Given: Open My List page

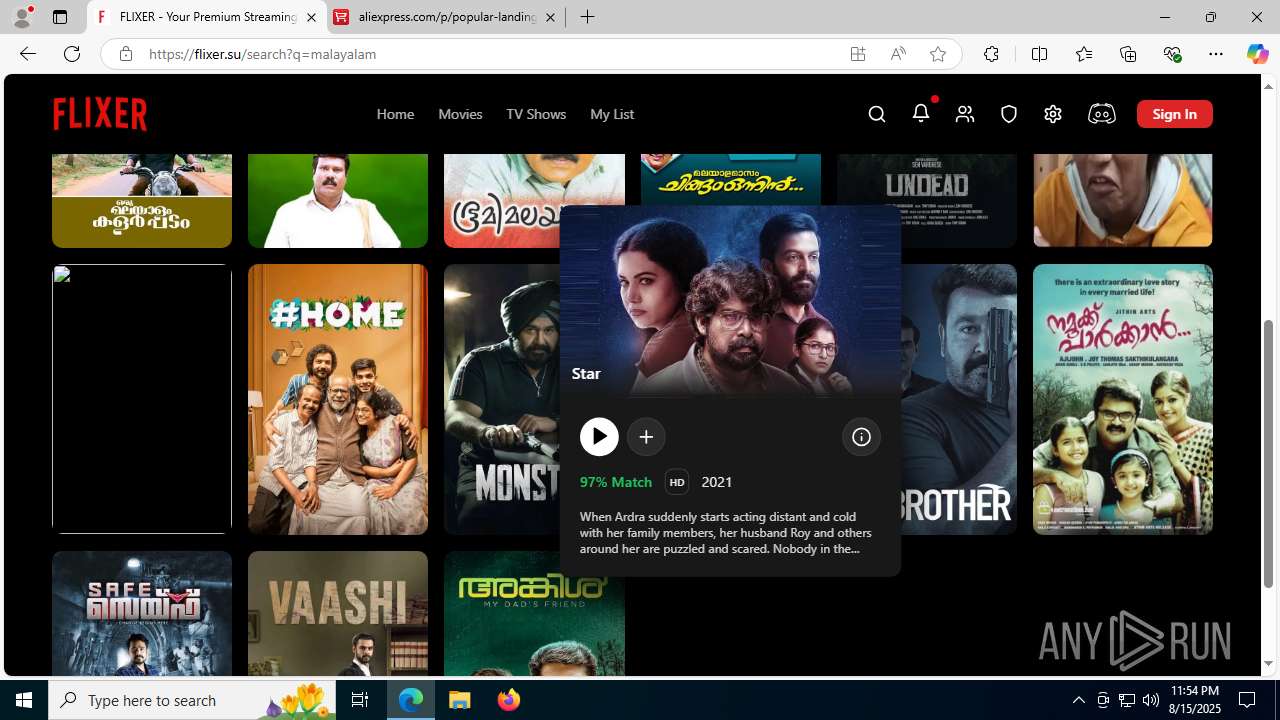Looking at the screenshot, I should 612,114.
